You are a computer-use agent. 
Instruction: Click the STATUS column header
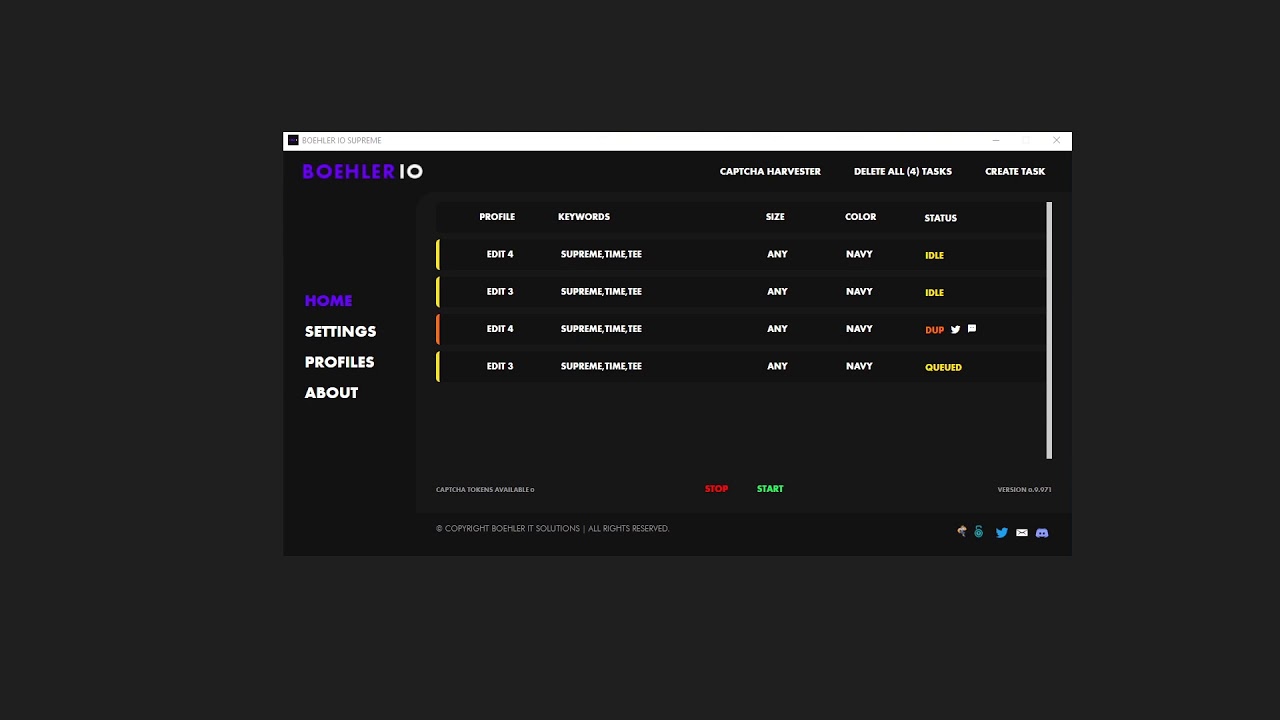click(941, 218)
